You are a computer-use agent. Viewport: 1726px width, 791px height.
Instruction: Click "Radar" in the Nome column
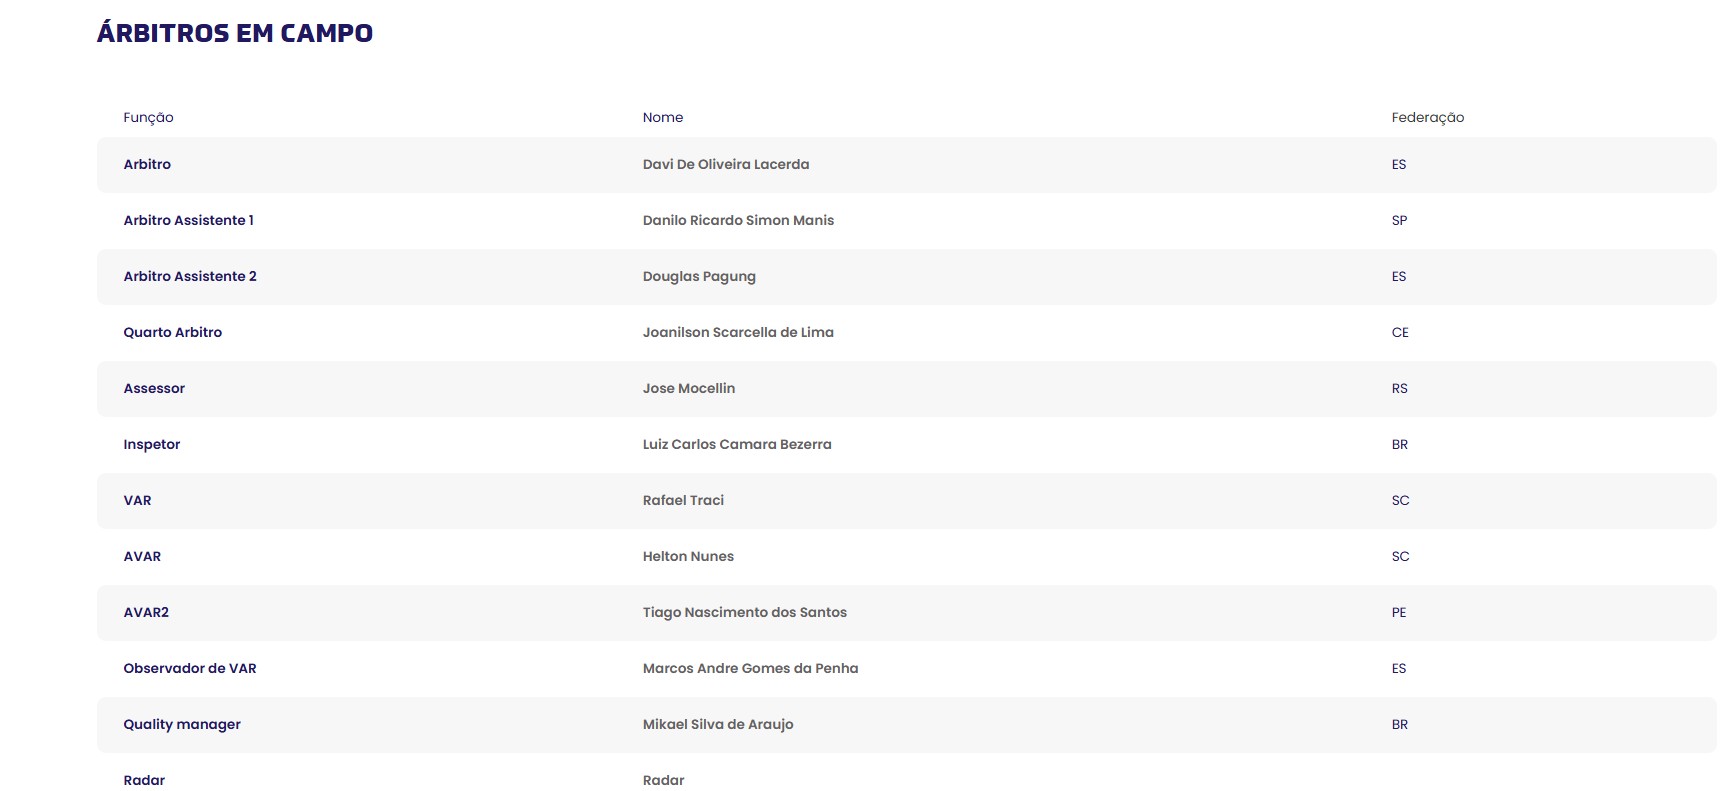pyautogui.click(x=663, y=780)
